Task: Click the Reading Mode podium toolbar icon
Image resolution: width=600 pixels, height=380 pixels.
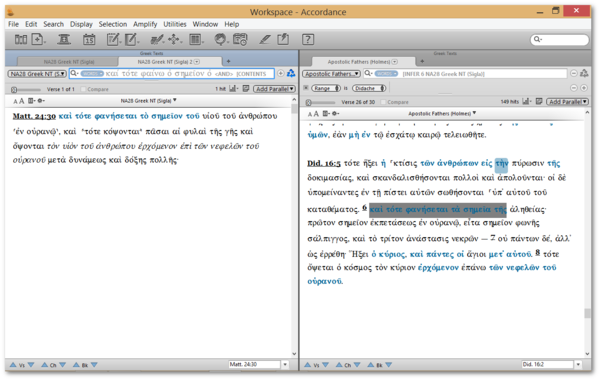Action: coord(64,39)
